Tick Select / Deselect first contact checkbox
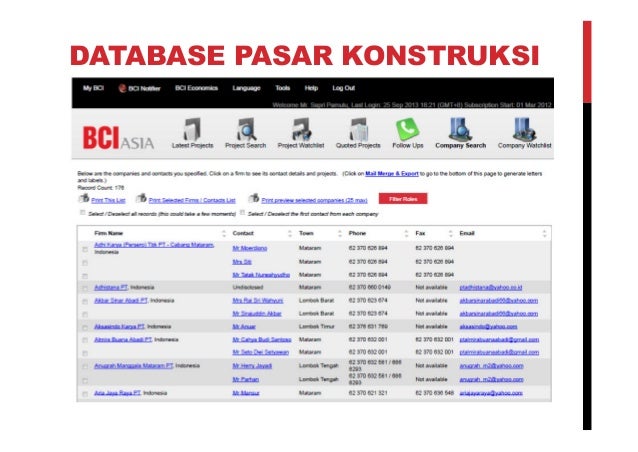Image resolution: width=638 pixels, height=452 pixels. (x=243, y=212)
